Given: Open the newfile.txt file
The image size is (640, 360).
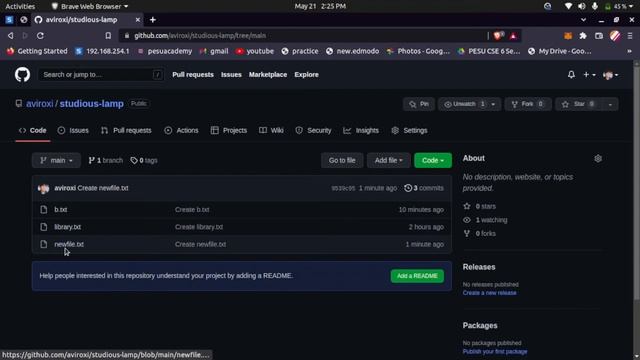Looking at the screenshot, I should [69, 244].
